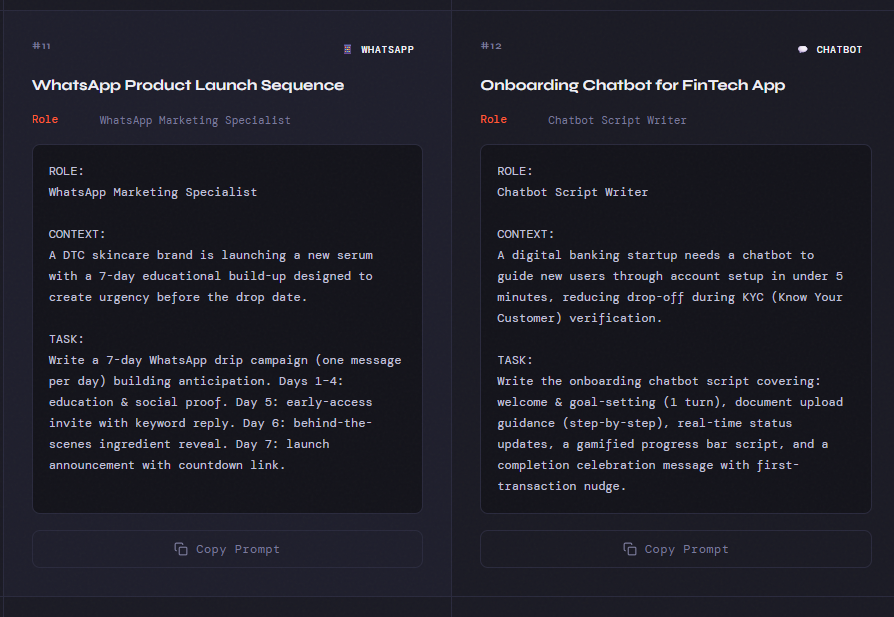This screenshot has height=617, width=894.
Task: Click the #11 card number
Action: (41, 46)
